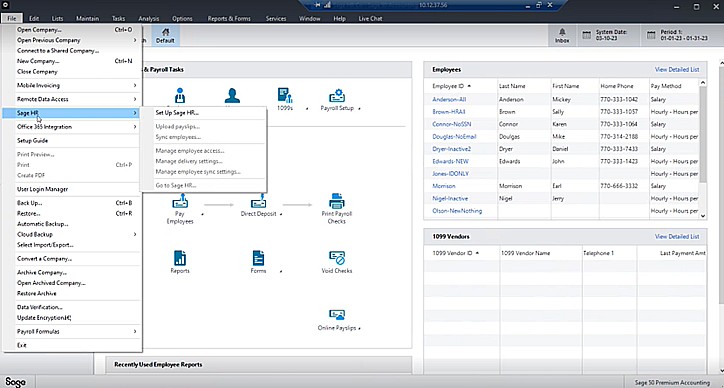The height and width of the screenshot is (388, 724).
Task: Click the employee badge icon under Payroll Tasks
Action: 180,96
